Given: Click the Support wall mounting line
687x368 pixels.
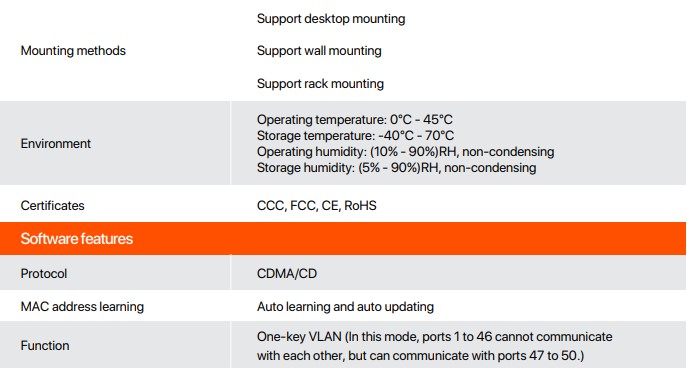Looking at the screenshot, I should (x=319, y=51).
